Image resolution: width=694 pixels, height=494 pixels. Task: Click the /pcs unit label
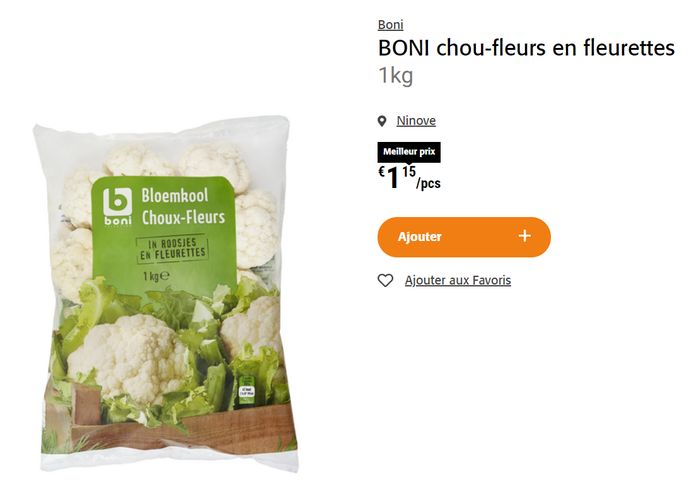[428, 183]
